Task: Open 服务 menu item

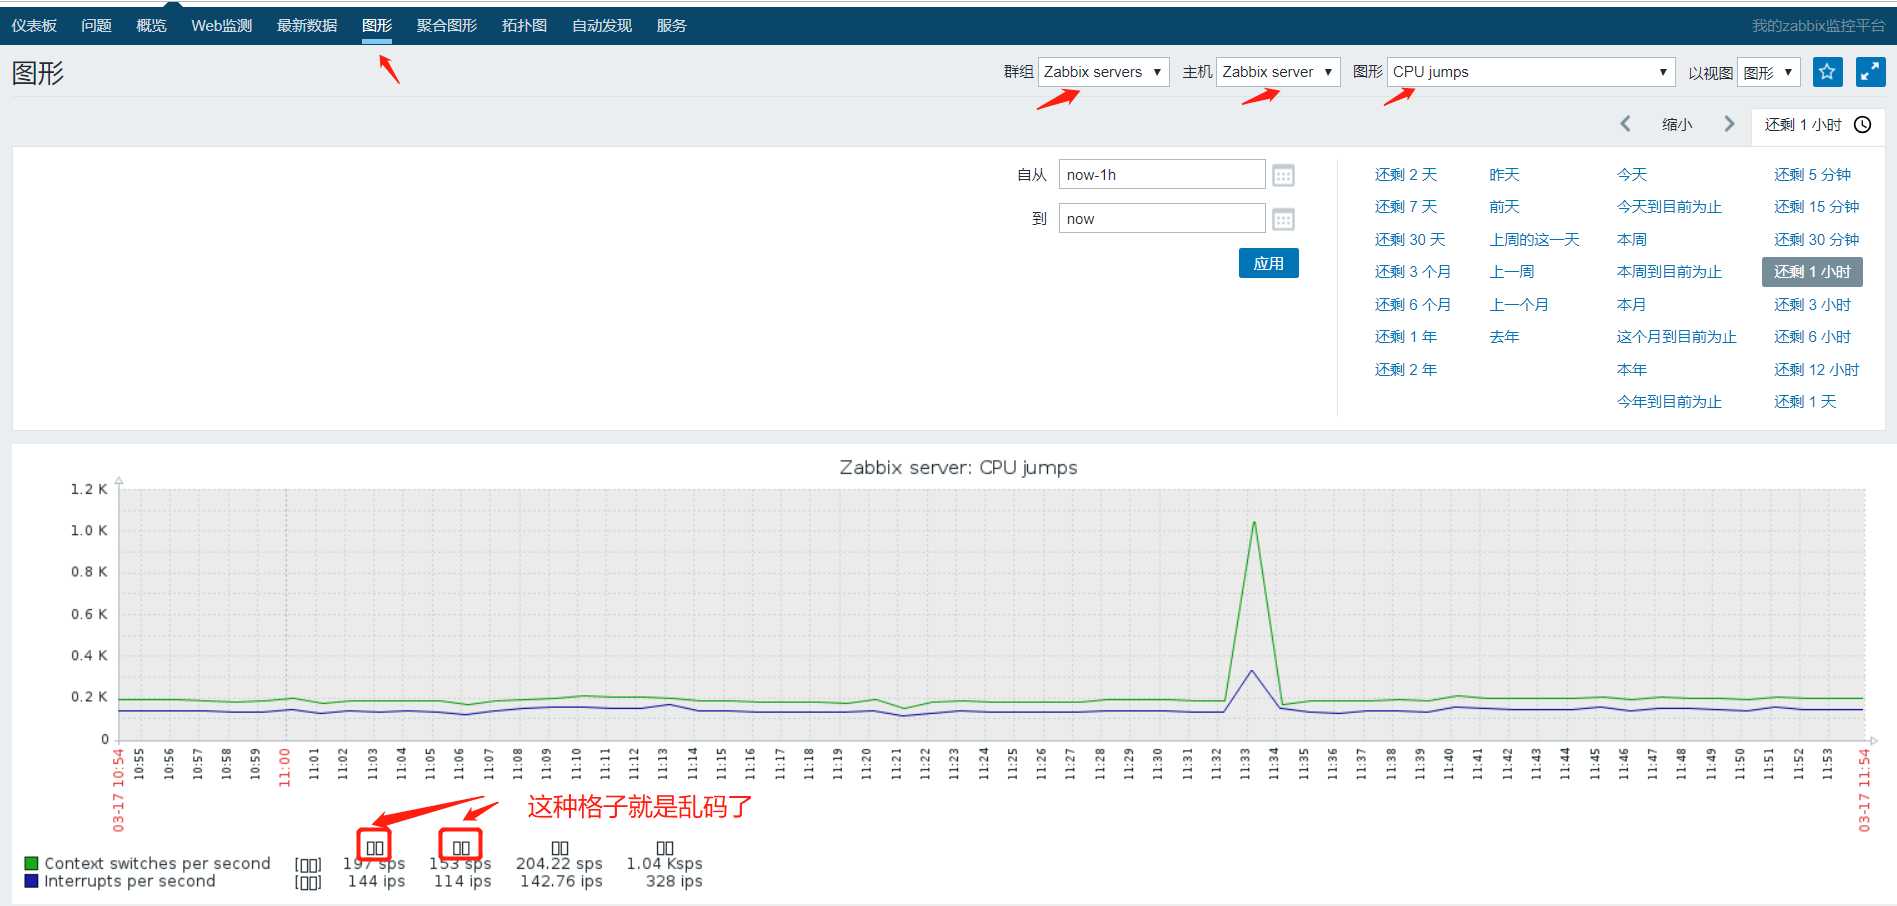Action: (x=671, y=25)
